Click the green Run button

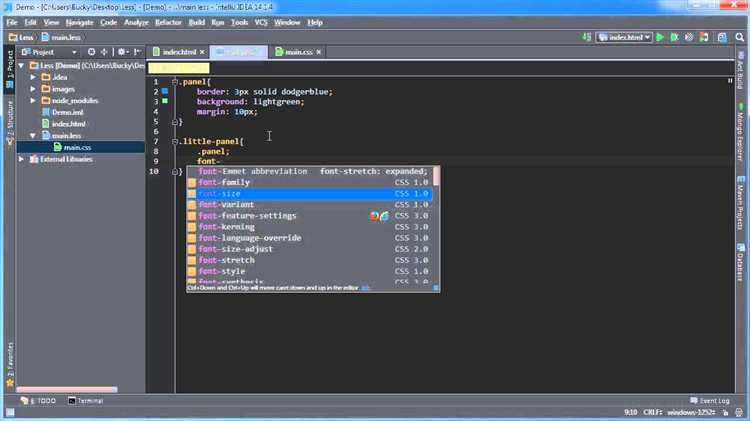pyautogui.click(x=660, y=37)
